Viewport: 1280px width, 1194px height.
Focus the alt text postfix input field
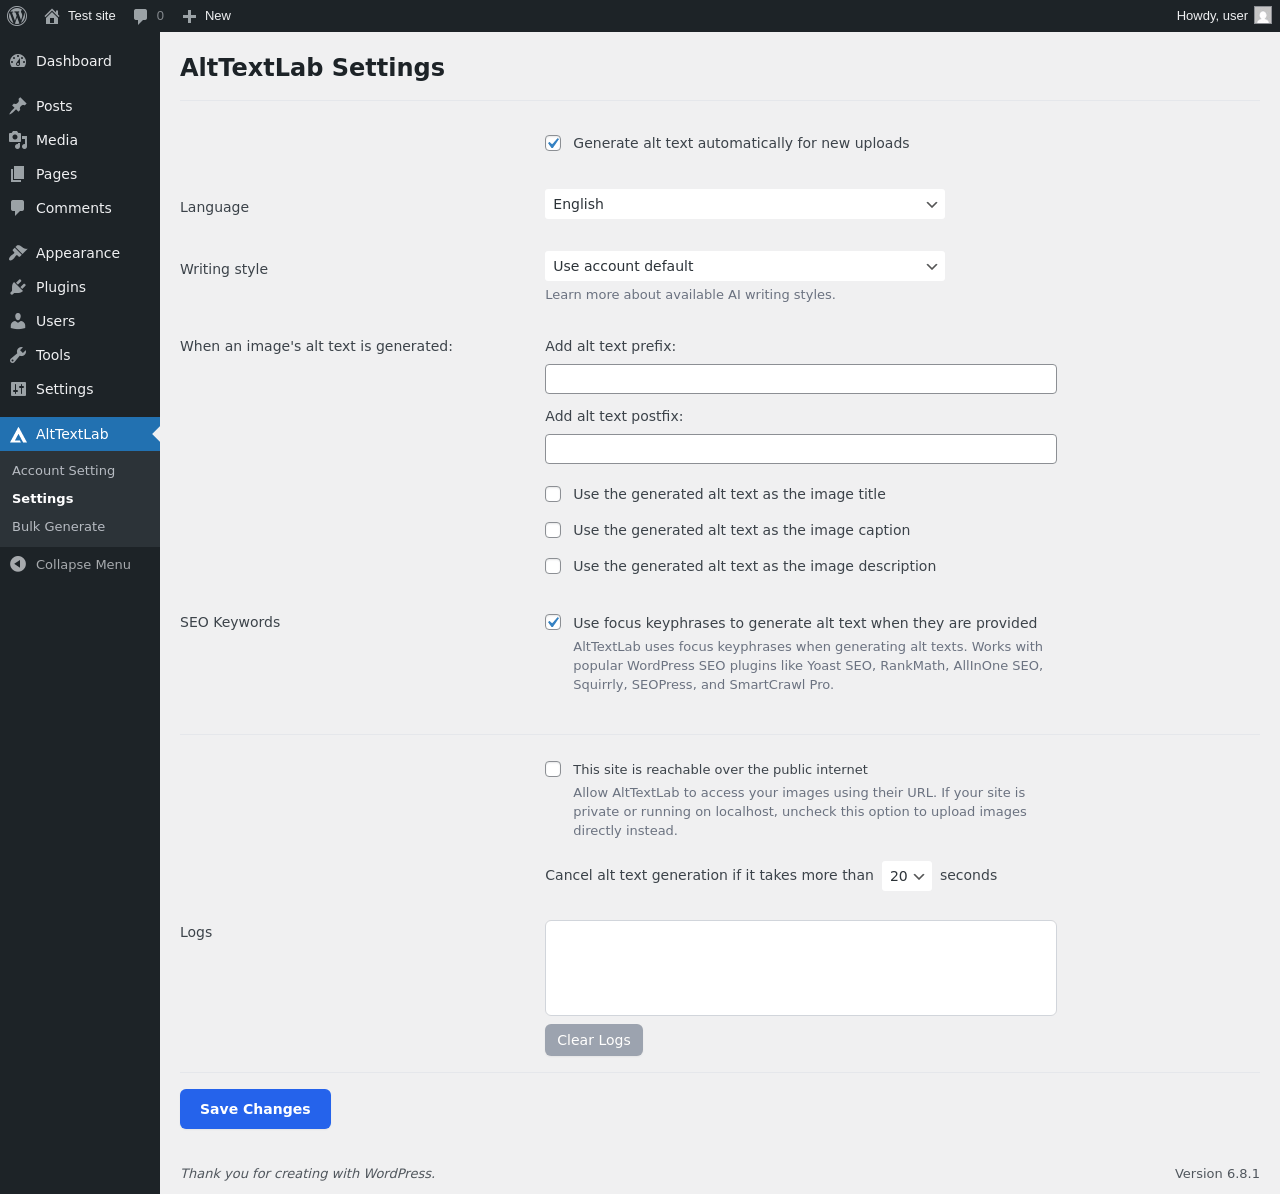(801, 449)
